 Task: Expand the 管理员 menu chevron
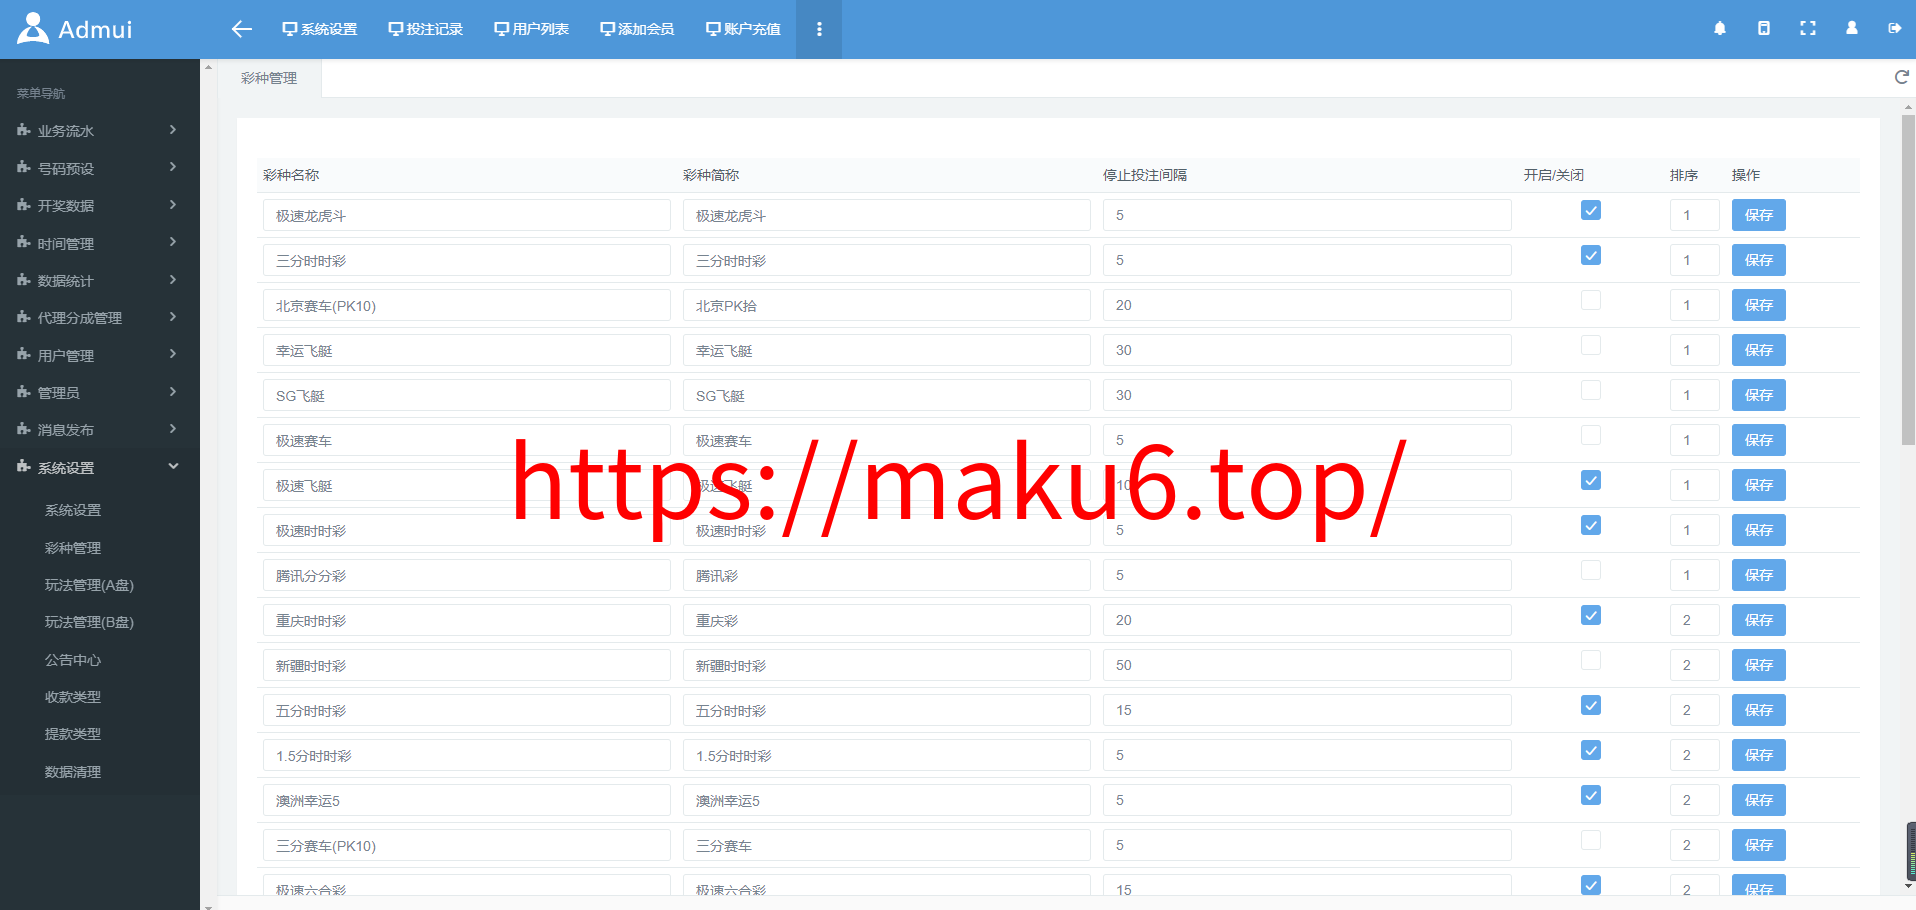[173, 392]
